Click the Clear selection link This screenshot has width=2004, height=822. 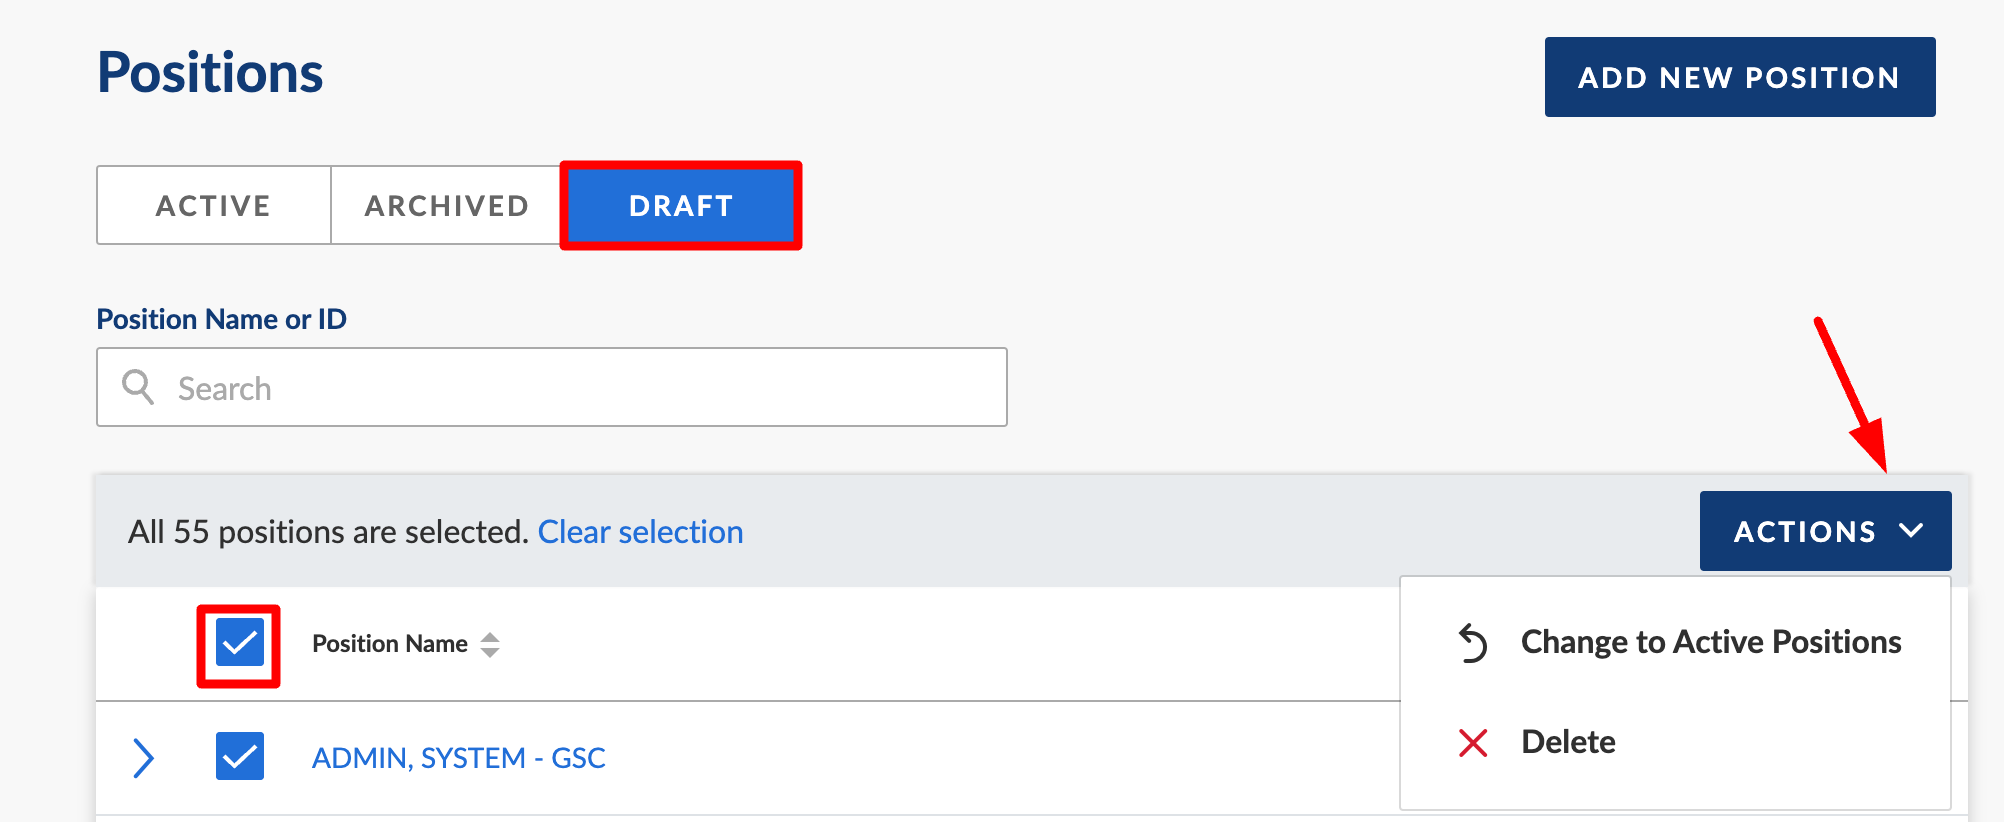(x=640, y=532)
